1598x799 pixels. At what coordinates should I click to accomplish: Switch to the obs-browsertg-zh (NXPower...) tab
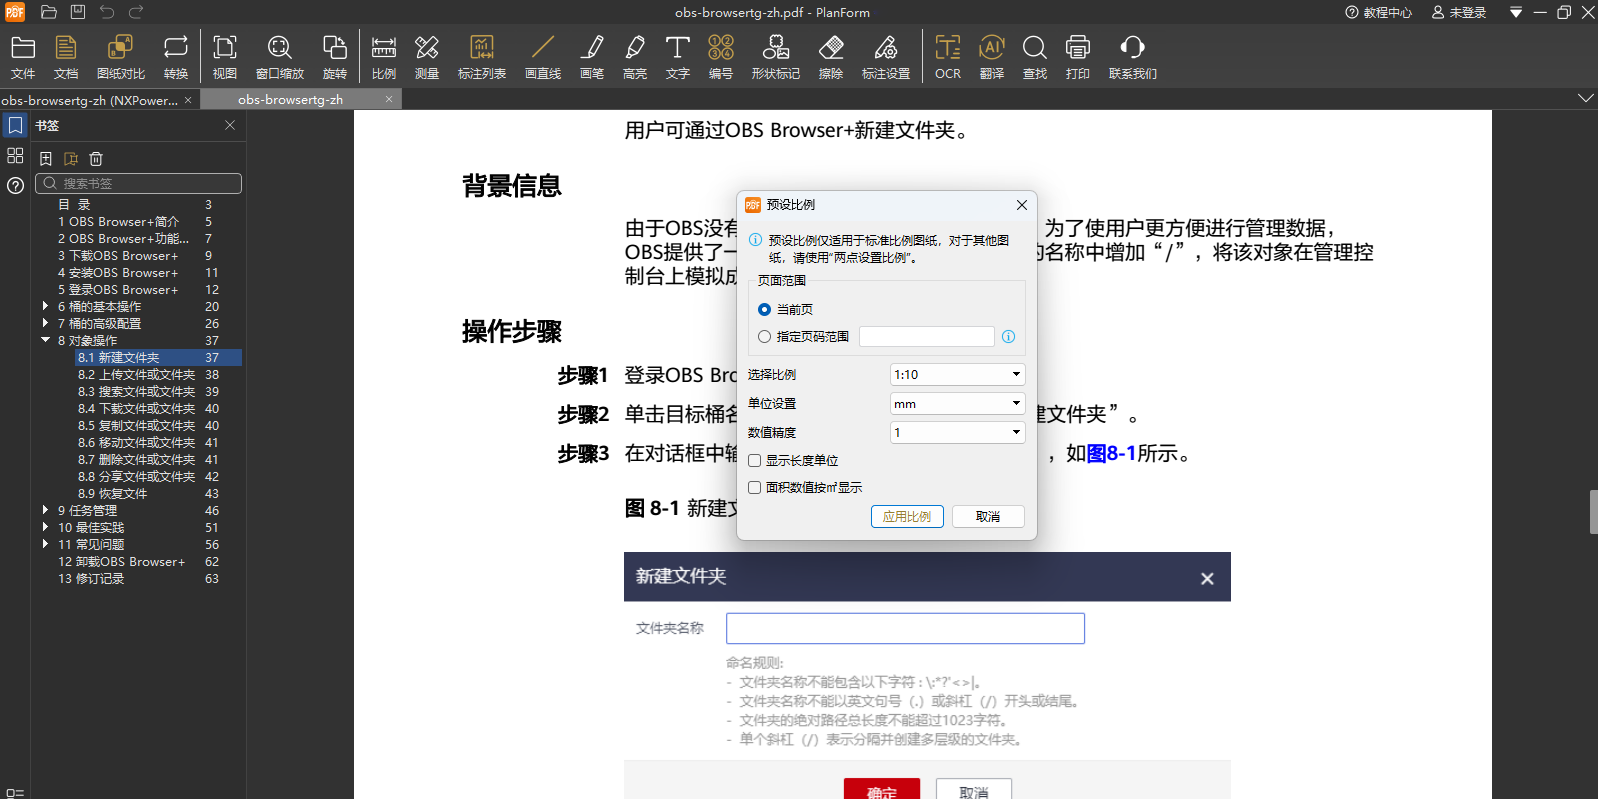pos(90,100)
